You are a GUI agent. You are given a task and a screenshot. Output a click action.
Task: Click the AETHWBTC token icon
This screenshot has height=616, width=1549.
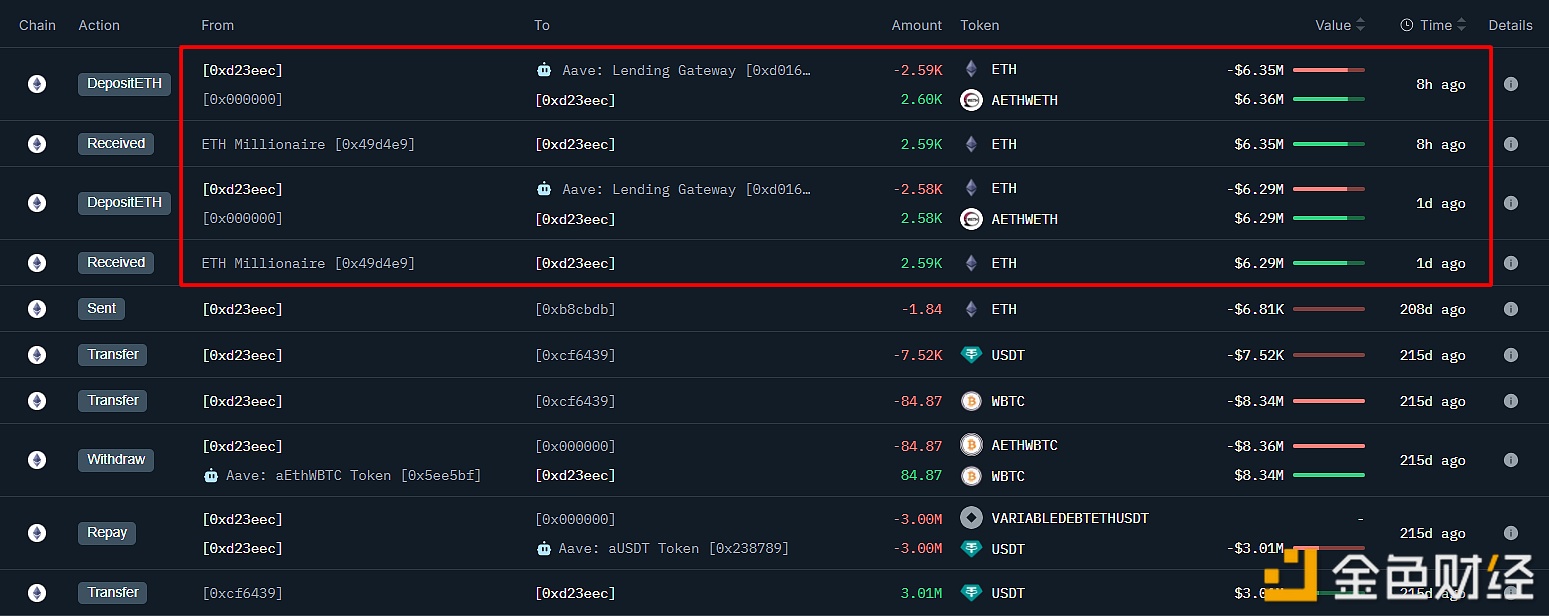pos(970,445)
